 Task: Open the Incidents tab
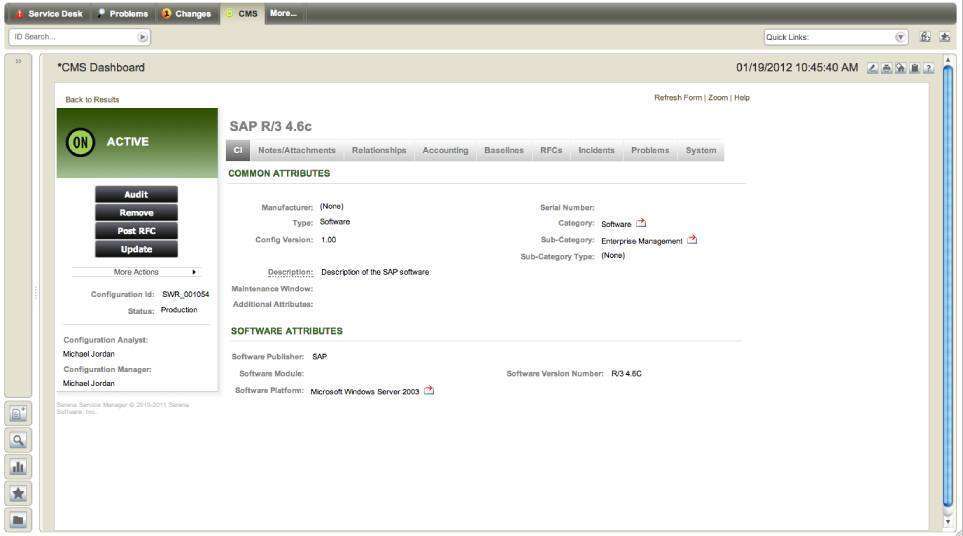(596, 150)
